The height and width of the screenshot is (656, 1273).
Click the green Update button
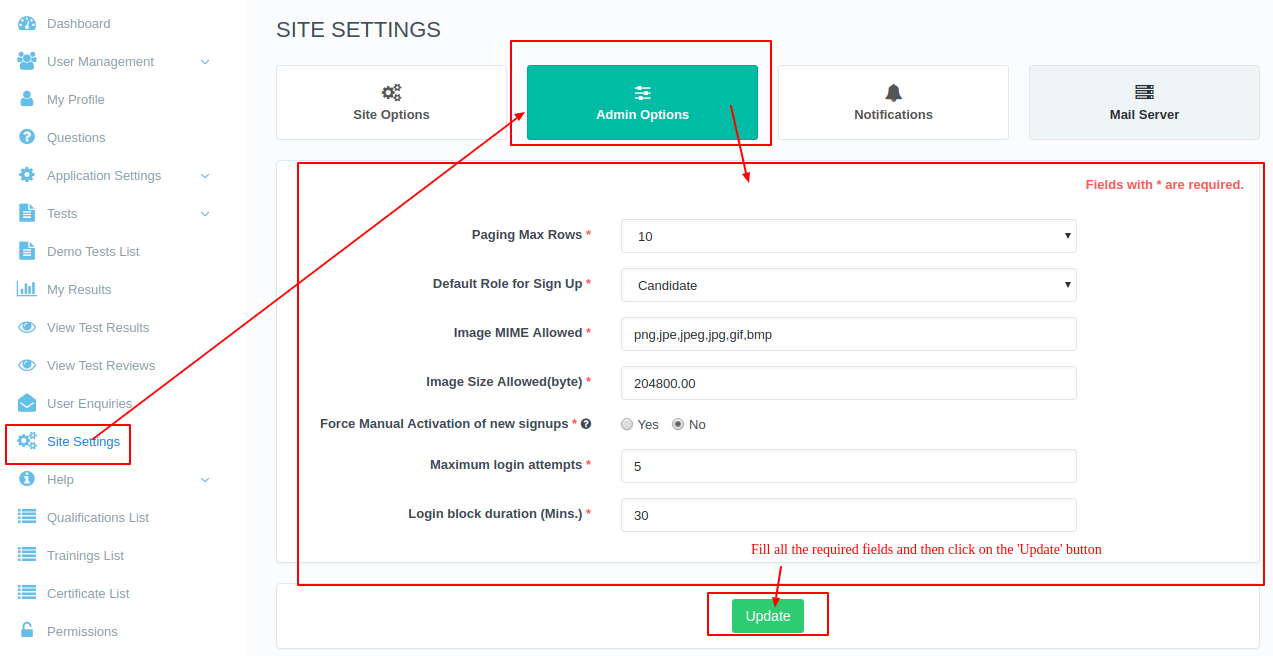pyautogui.click(x=768, y=616)
